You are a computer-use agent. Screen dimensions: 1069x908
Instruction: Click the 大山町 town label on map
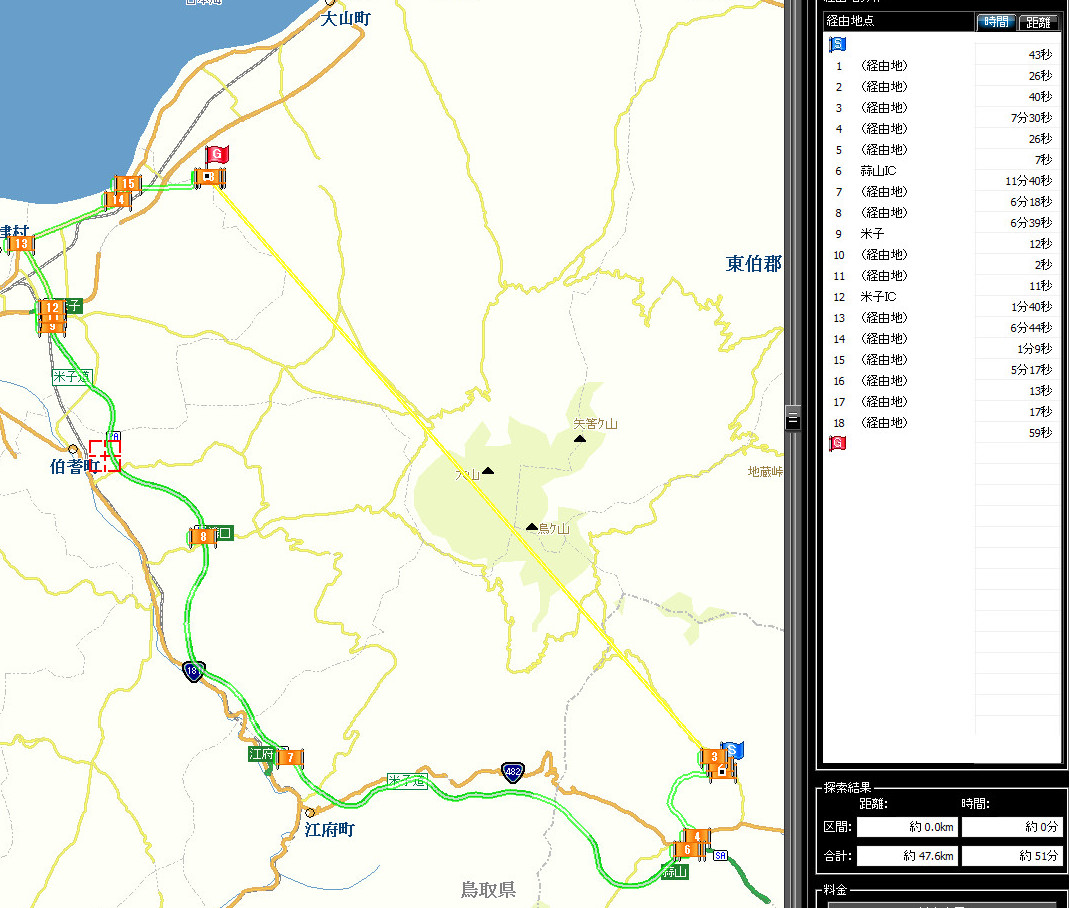(x=346, y=19)
